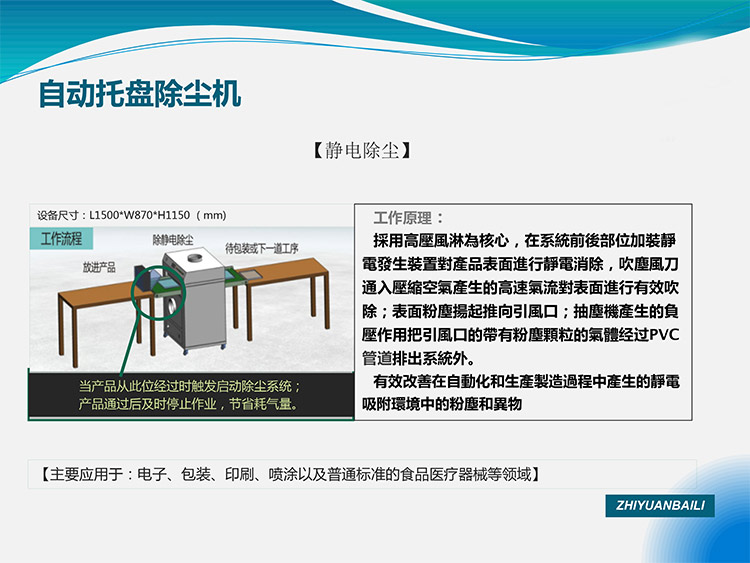Click the 工作流程 label badge

coord(61,239)
